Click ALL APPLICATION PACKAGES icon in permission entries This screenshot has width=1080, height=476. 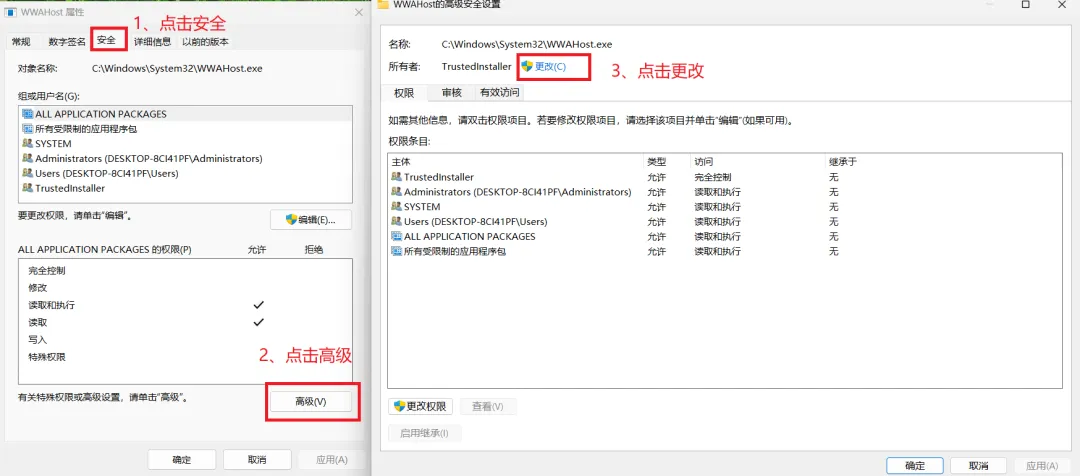[396, 236]
